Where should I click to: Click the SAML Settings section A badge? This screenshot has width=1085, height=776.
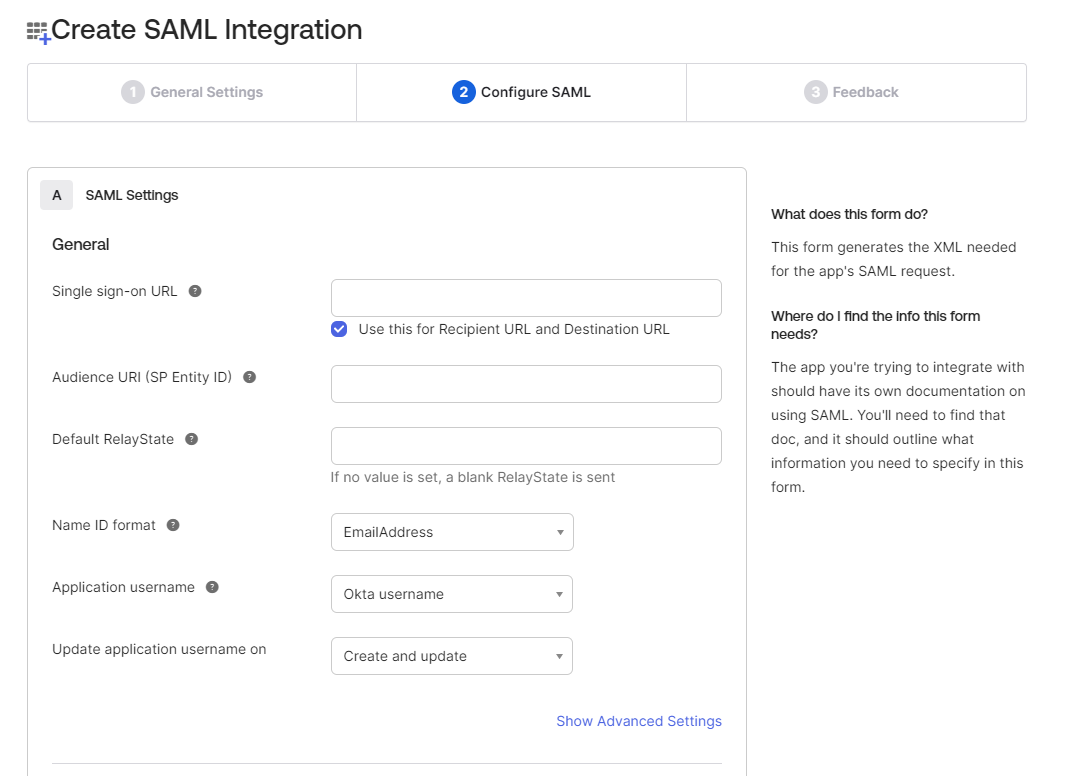(57, 195)
